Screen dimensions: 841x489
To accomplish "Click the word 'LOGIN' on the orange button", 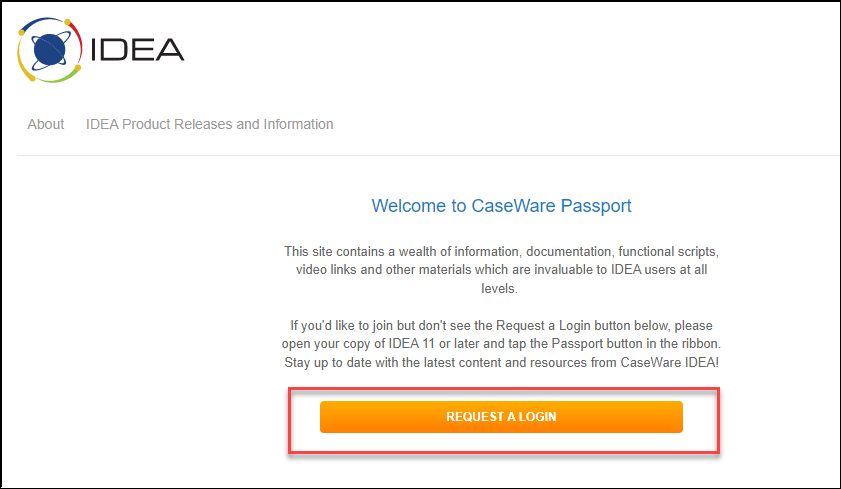I will pyautogui.click(x=537, y=417).
